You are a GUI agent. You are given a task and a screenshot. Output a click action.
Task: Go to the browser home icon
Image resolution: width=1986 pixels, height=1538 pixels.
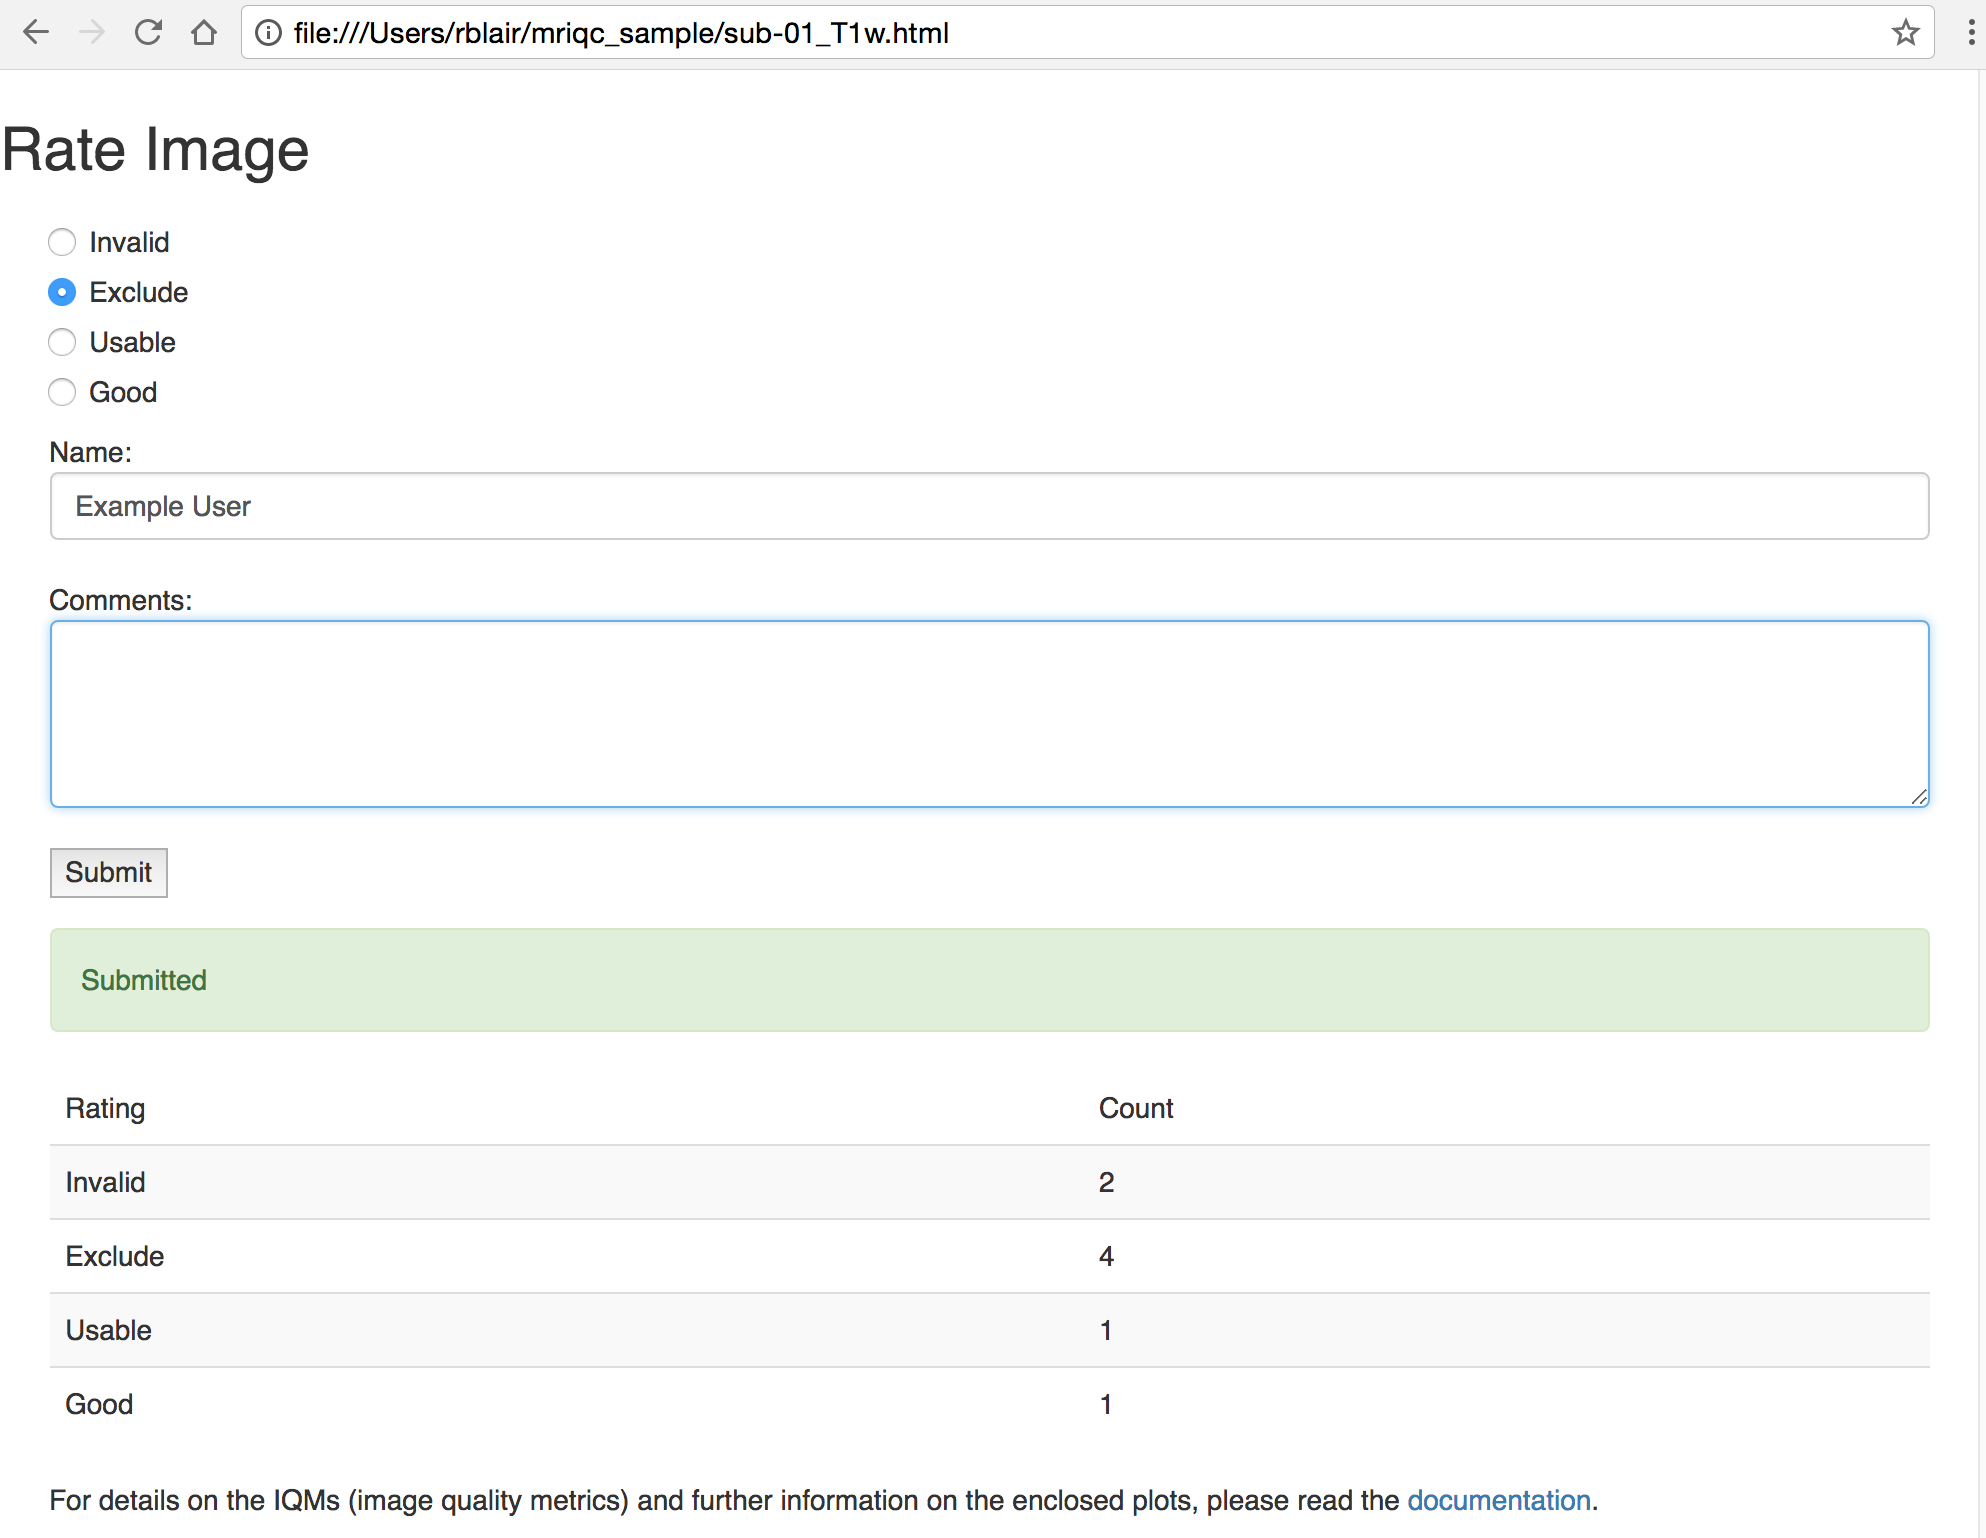click(x=204, y=33)
